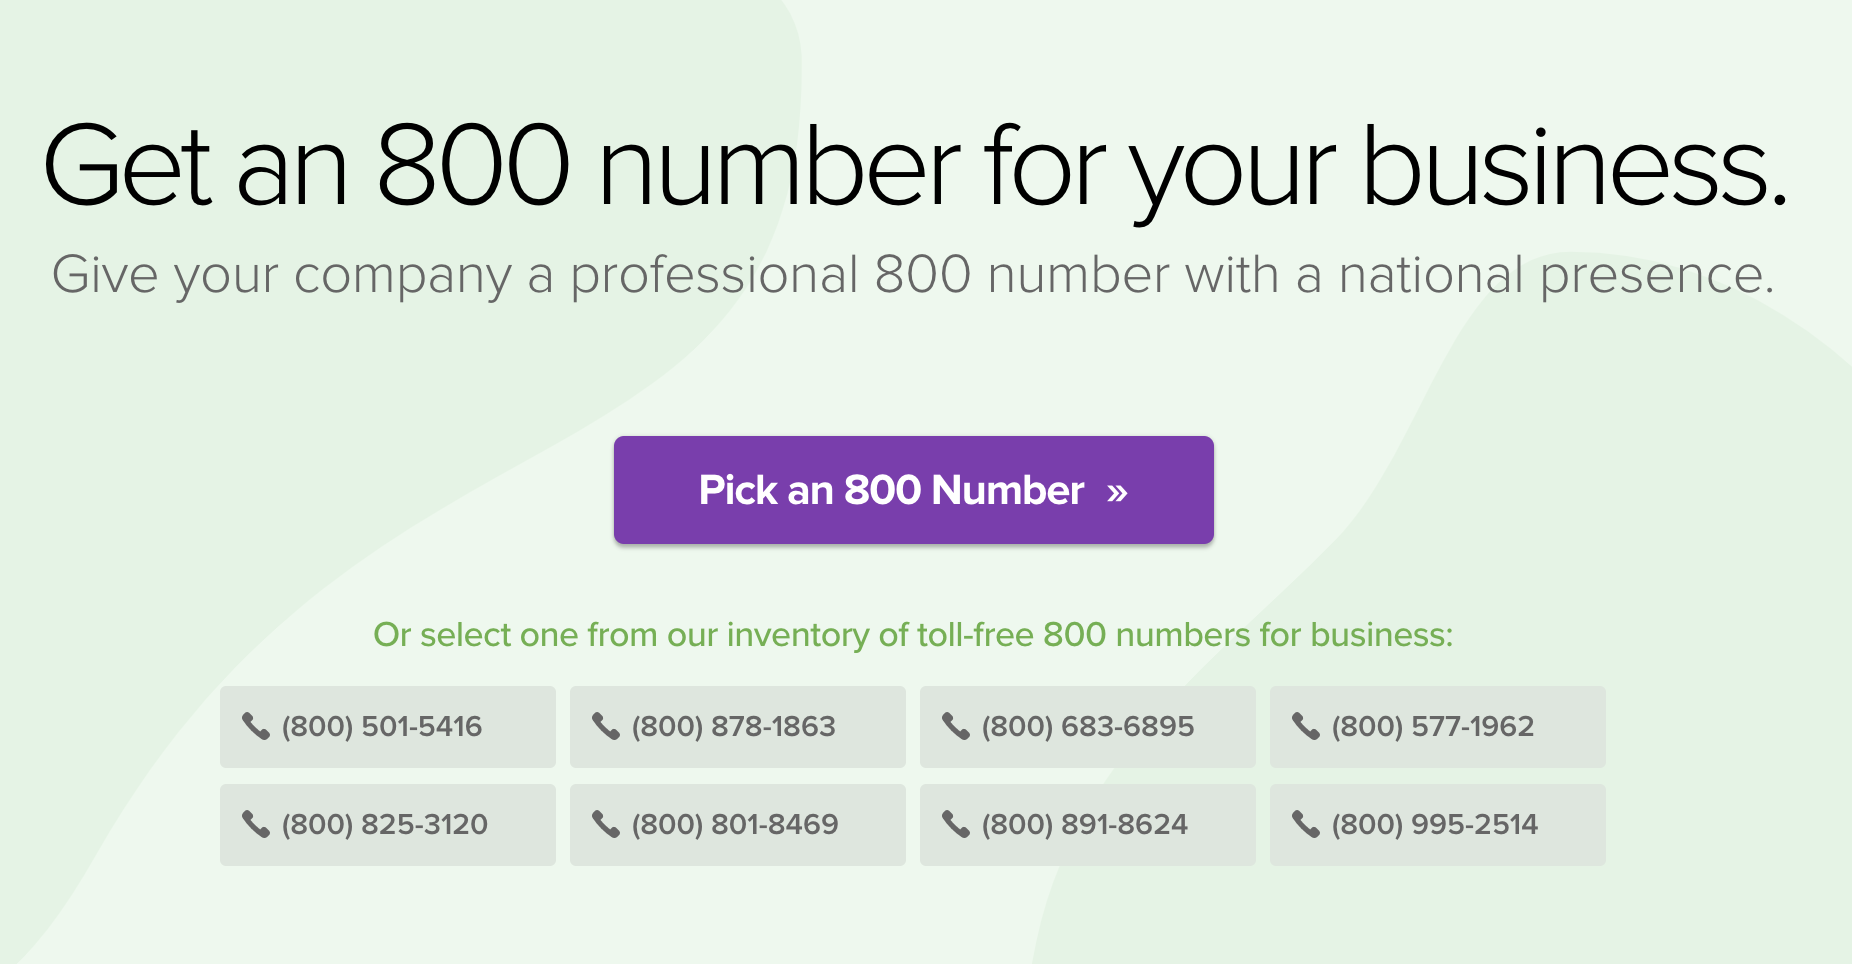The image size is (1852, 964).
Task: Pick the number (800) 825-3120
Action: (x=388, y=825)
